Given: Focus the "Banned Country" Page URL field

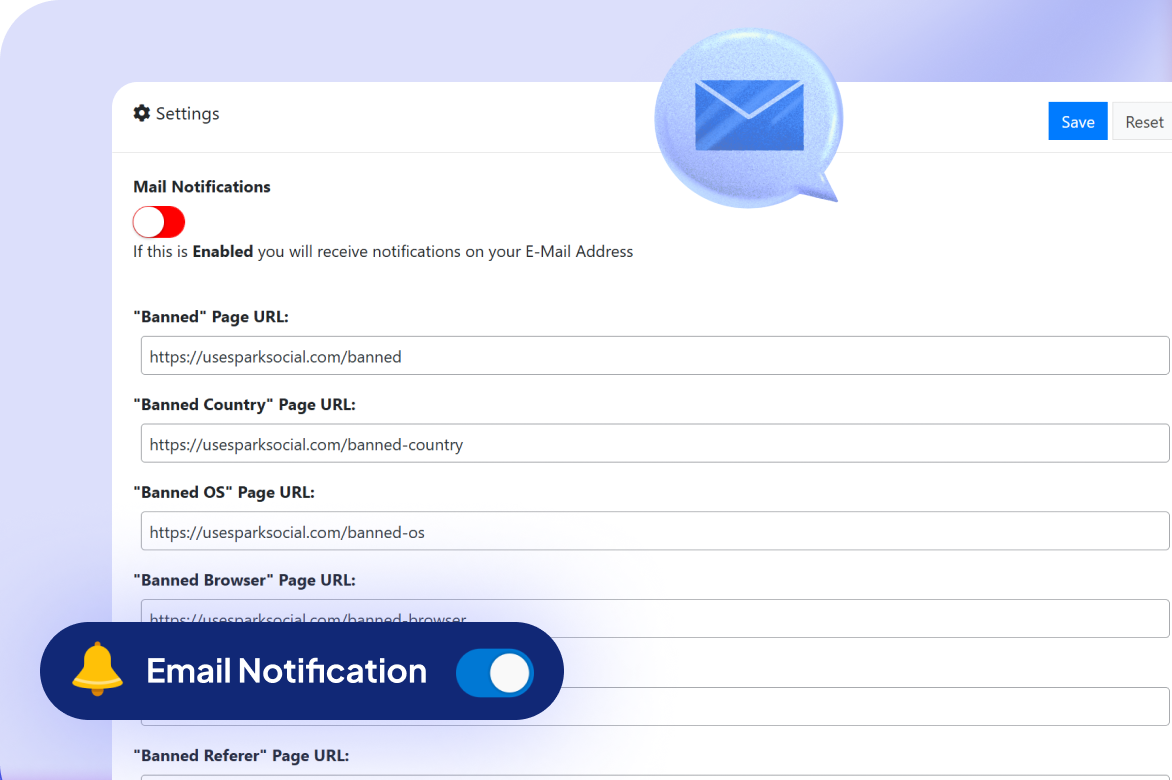Looking at the screenshot, I should click(655, 444).
